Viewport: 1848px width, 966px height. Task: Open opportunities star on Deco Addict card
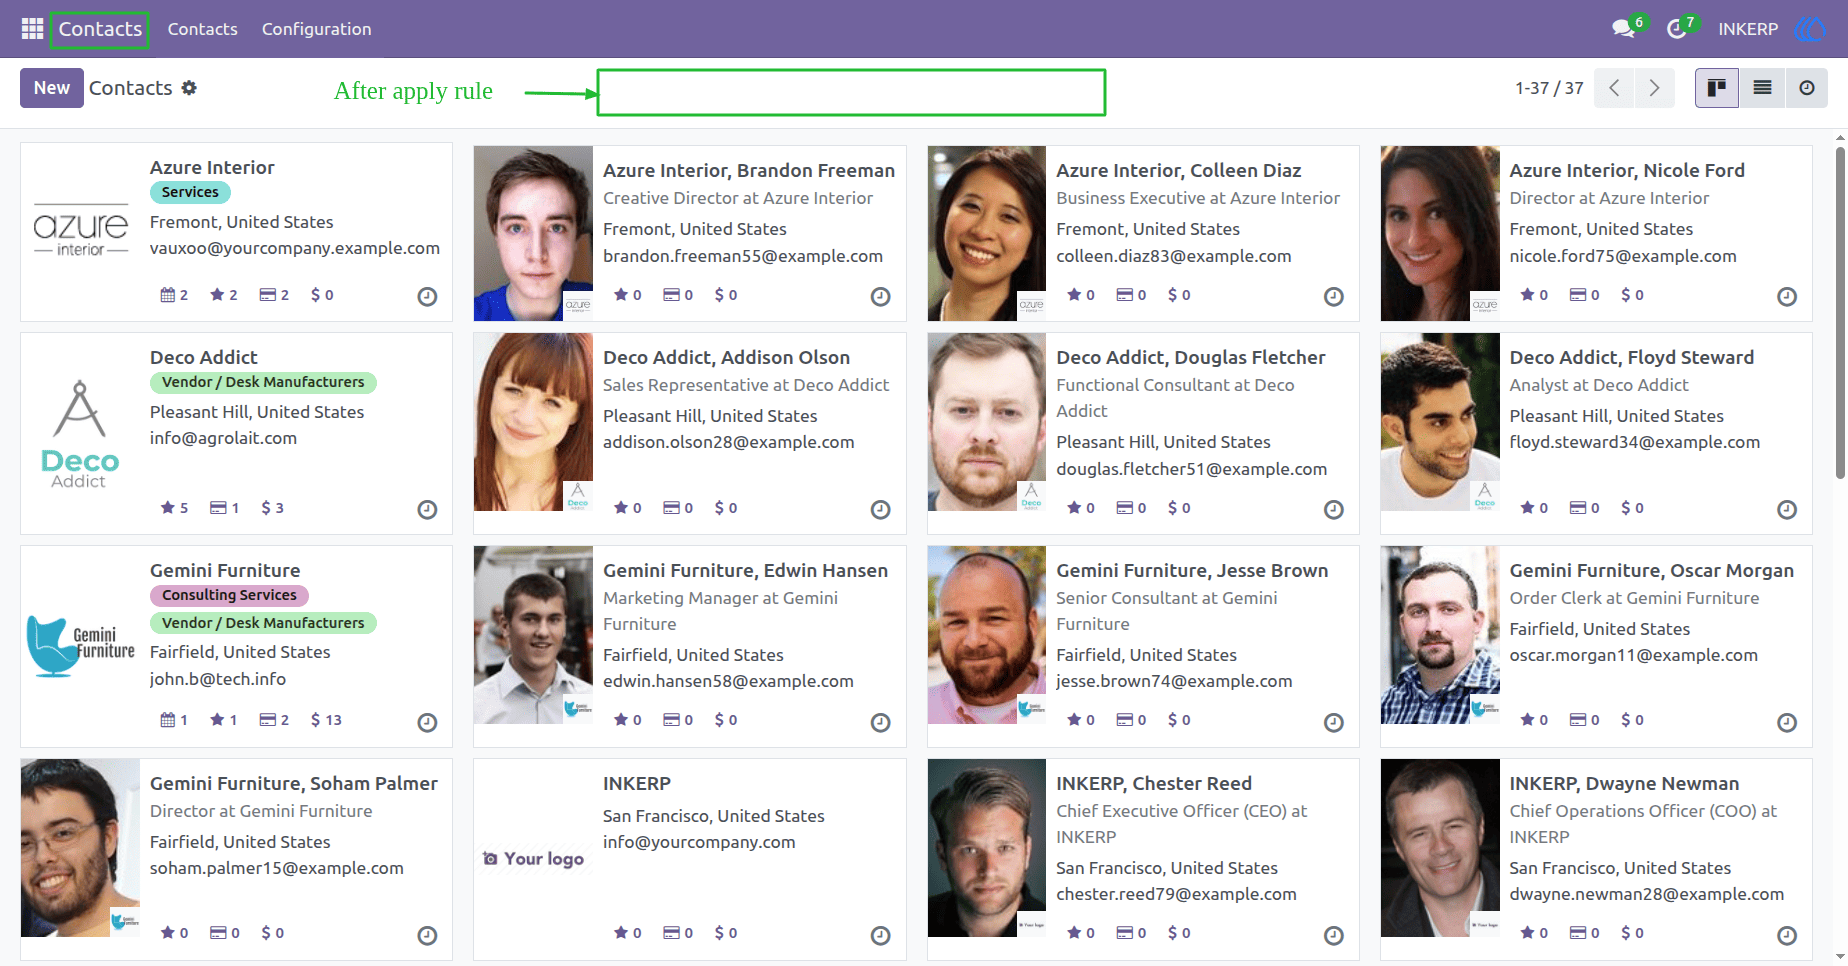click(168, 508)
